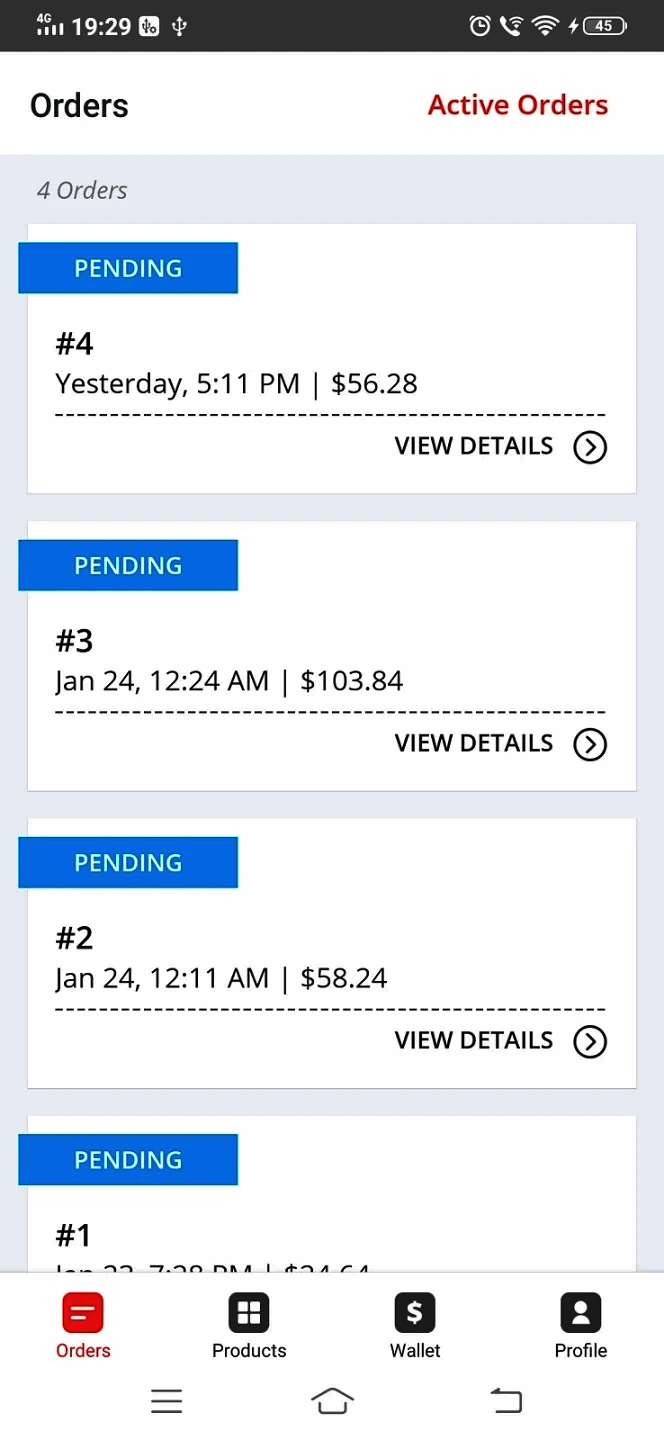Tap the arrow circle icon for order #4

(x=590, y=447)
